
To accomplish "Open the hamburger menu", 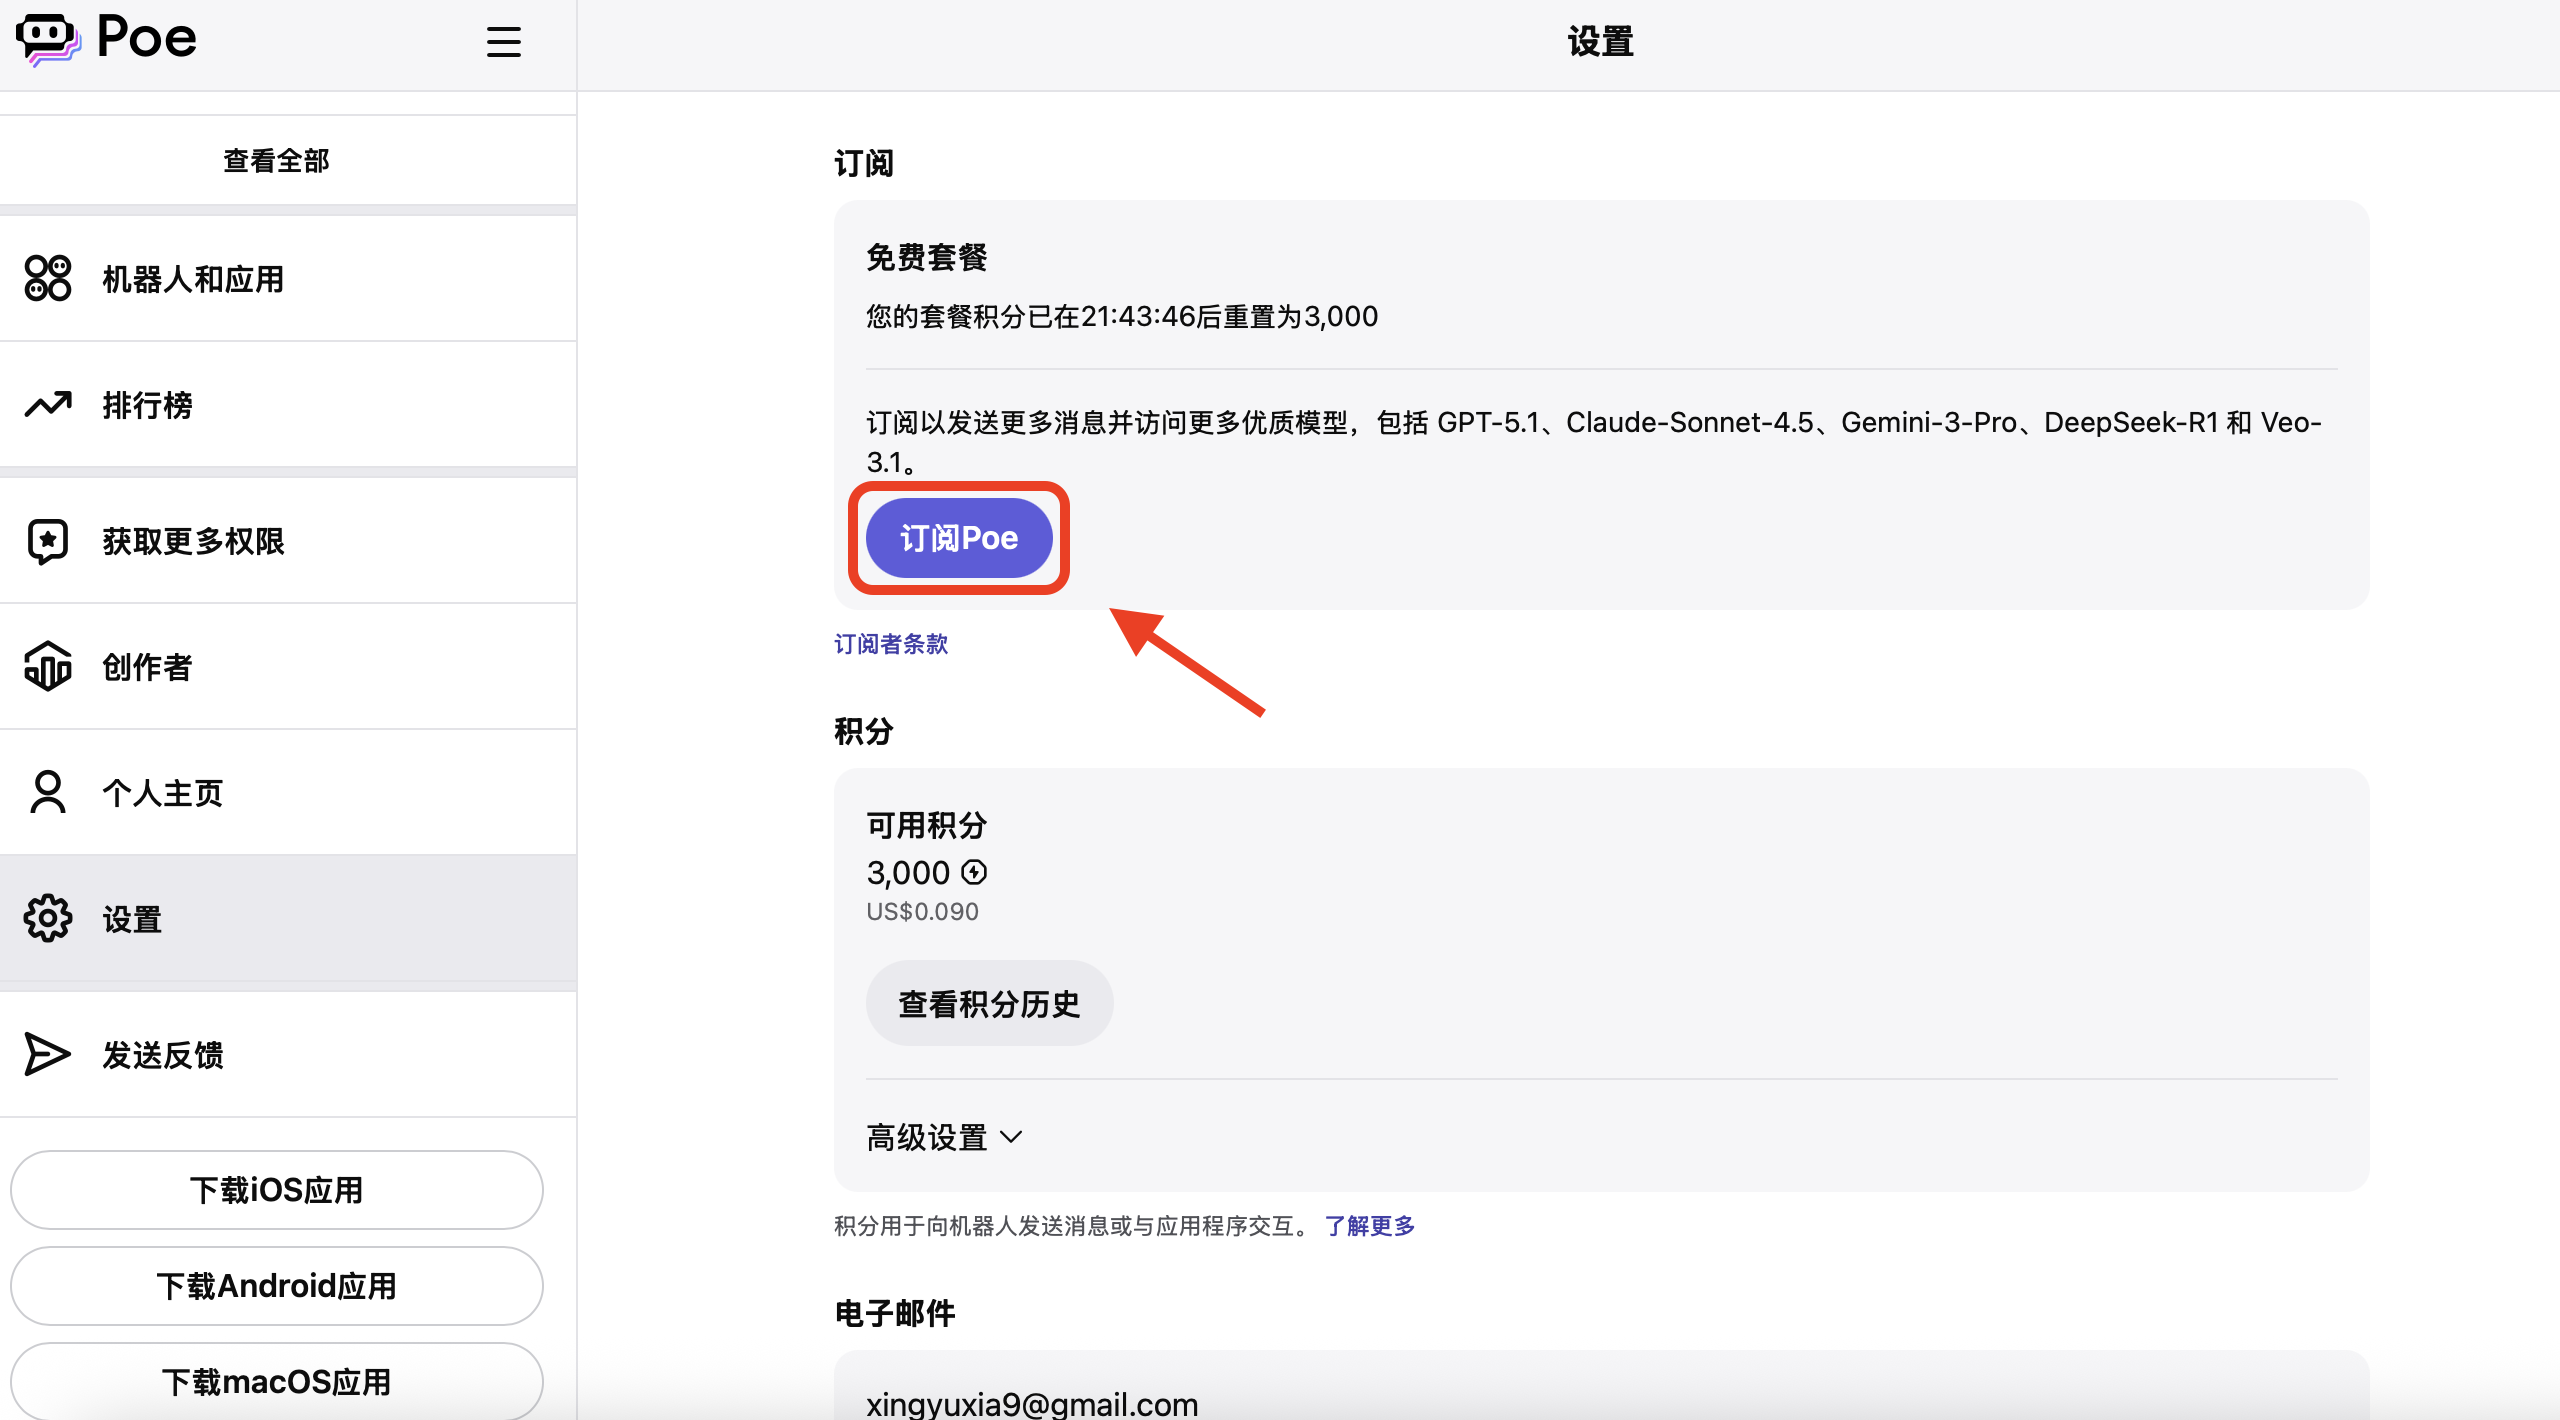I will 503,42.
